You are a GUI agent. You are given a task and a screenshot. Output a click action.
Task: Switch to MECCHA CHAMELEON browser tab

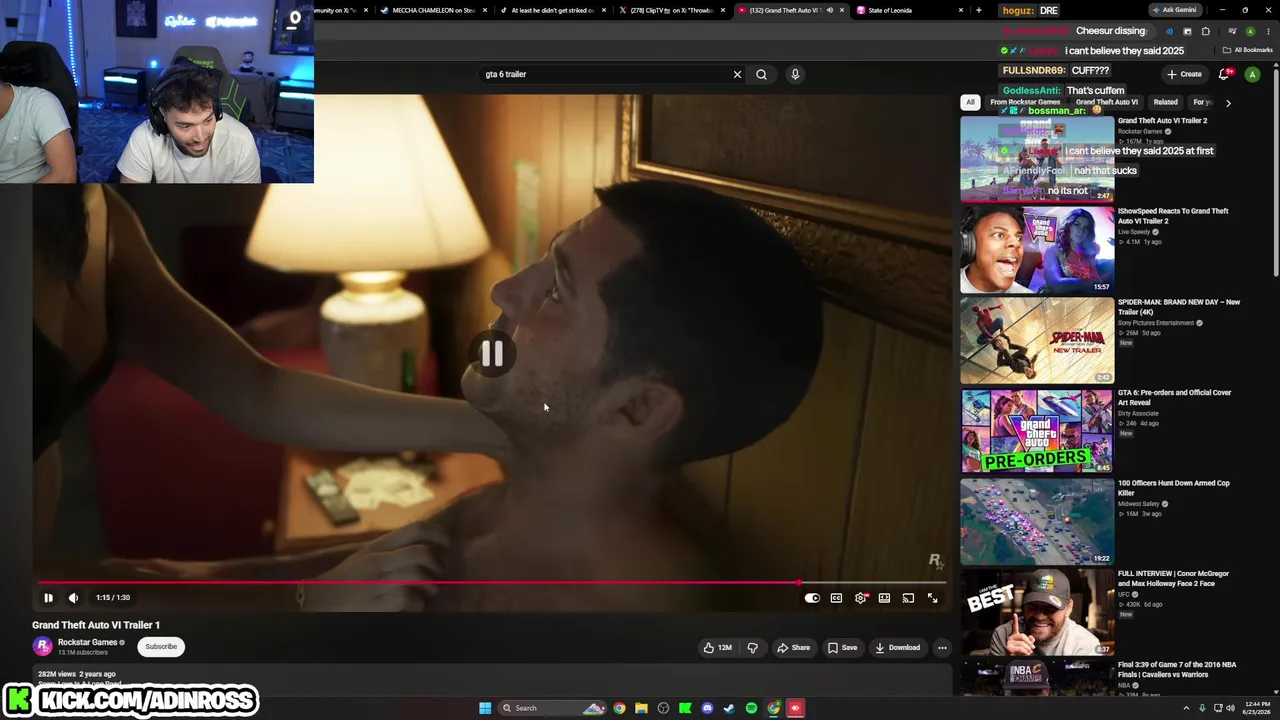point(433,10)
